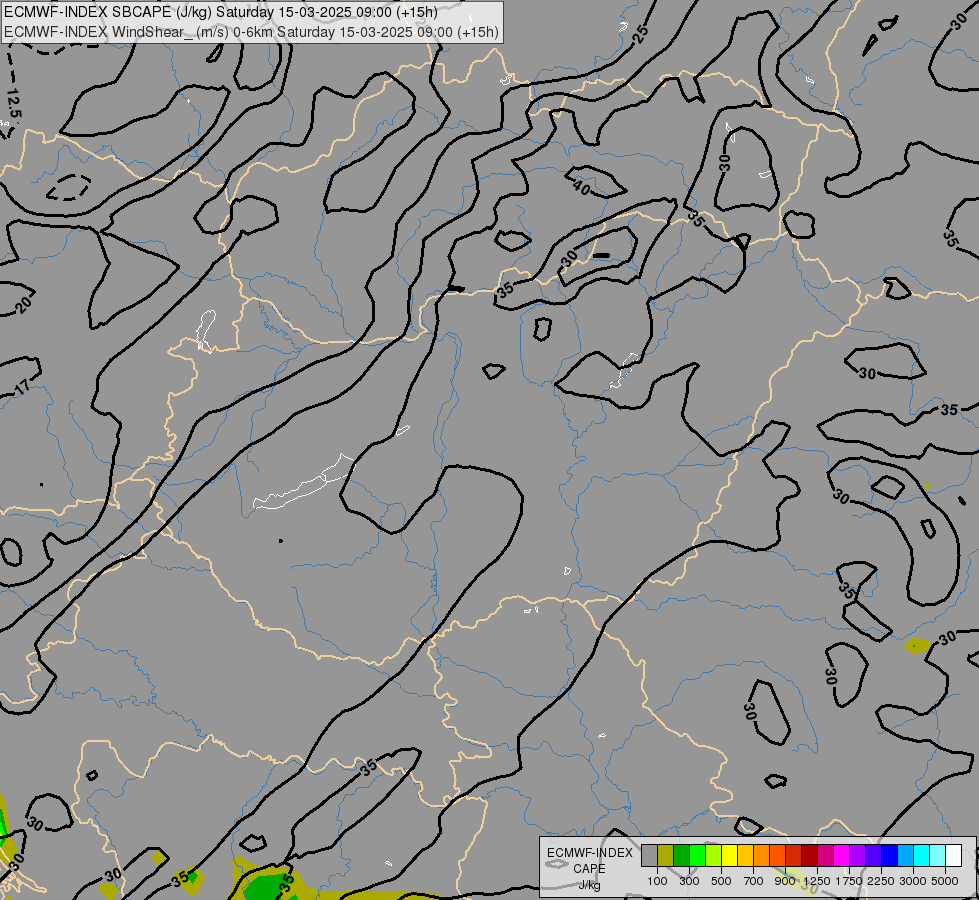Viewport: 979px width, 900px height.
Task: Click the J/kg unit in the legend
Action: tap(589, 885)
